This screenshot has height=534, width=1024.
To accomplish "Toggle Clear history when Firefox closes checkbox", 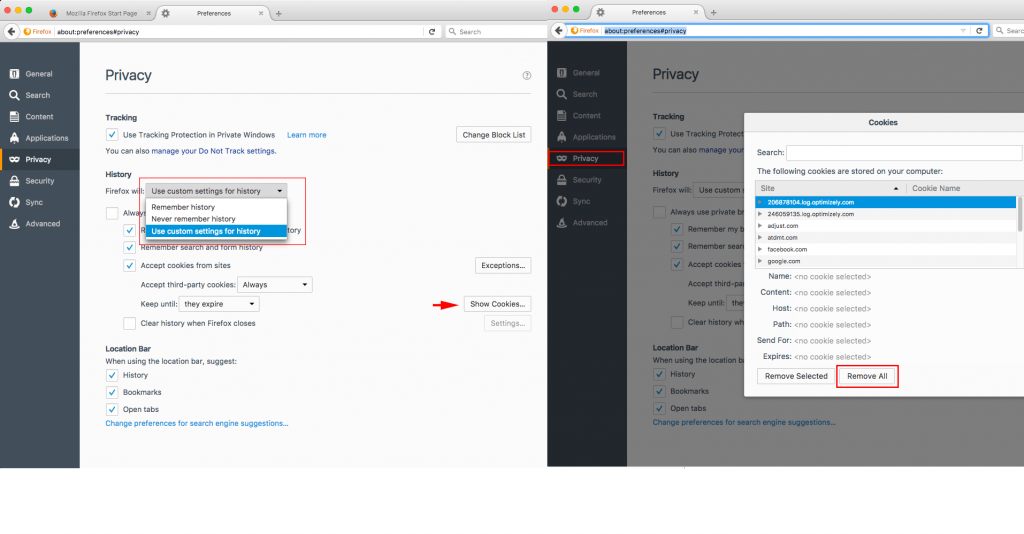I will pyautogui.click(x=129, y=323).
